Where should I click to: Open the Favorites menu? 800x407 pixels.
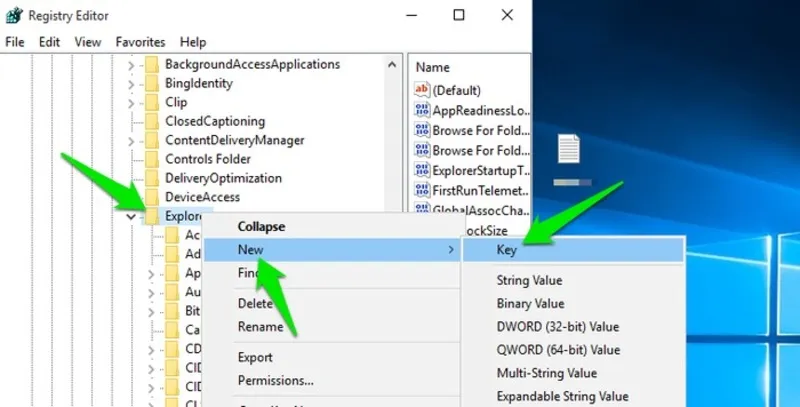[x=140, y=42]
